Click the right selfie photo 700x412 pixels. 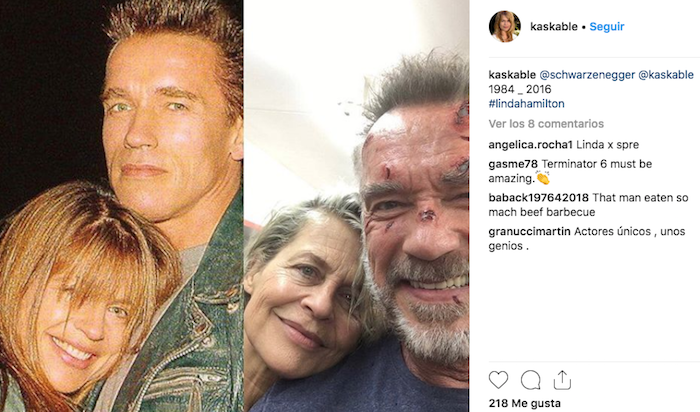click(x=356, y=206)
